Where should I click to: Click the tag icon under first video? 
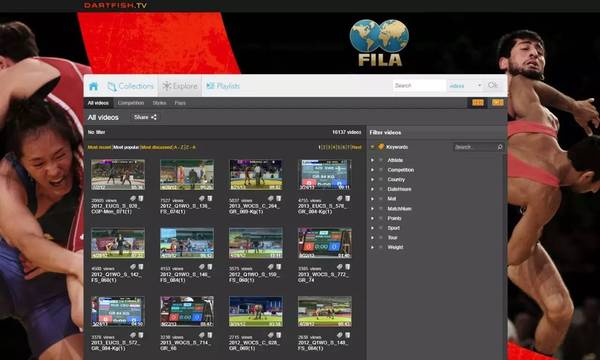pyautogui.click(x=133, y=199)
